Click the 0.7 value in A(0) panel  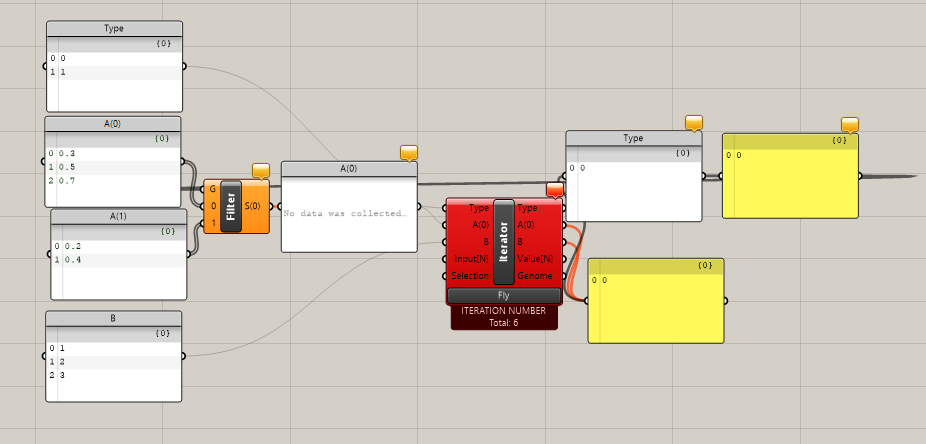(67, 181)
